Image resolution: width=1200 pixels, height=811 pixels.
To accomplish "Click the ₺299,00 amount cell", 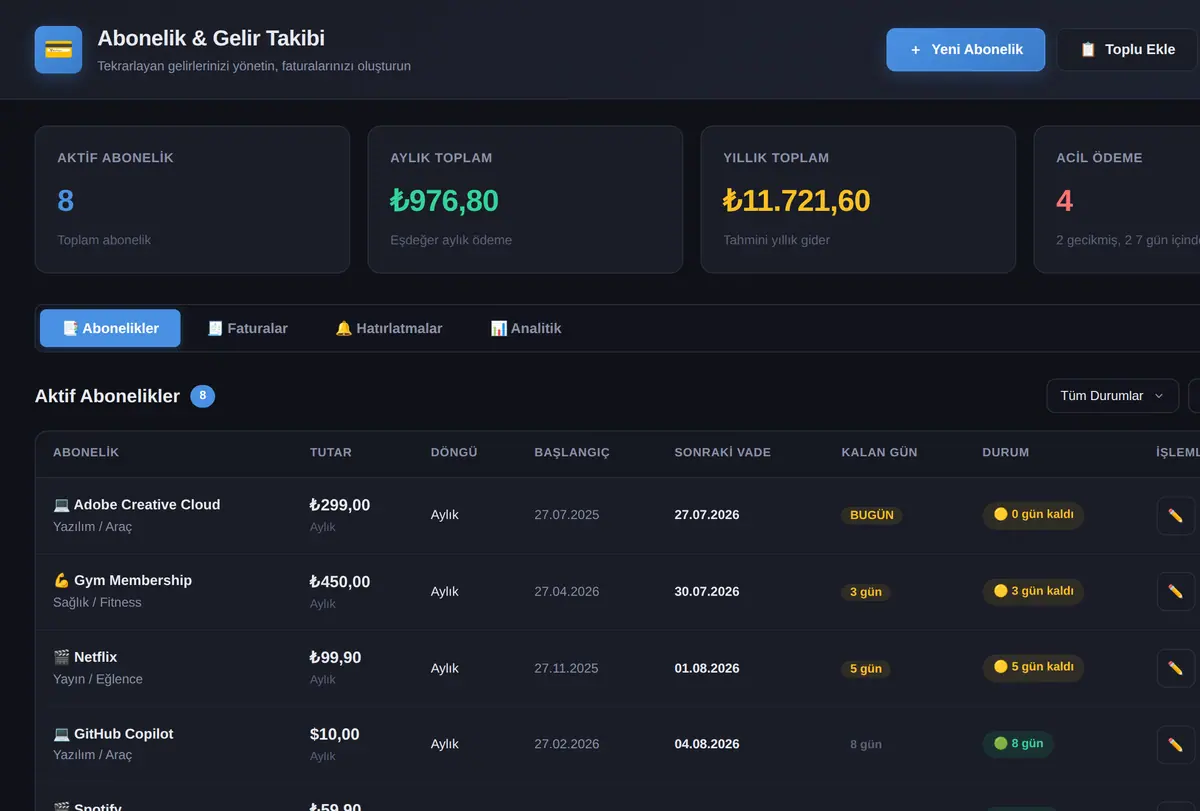I will tap(340, 505).
